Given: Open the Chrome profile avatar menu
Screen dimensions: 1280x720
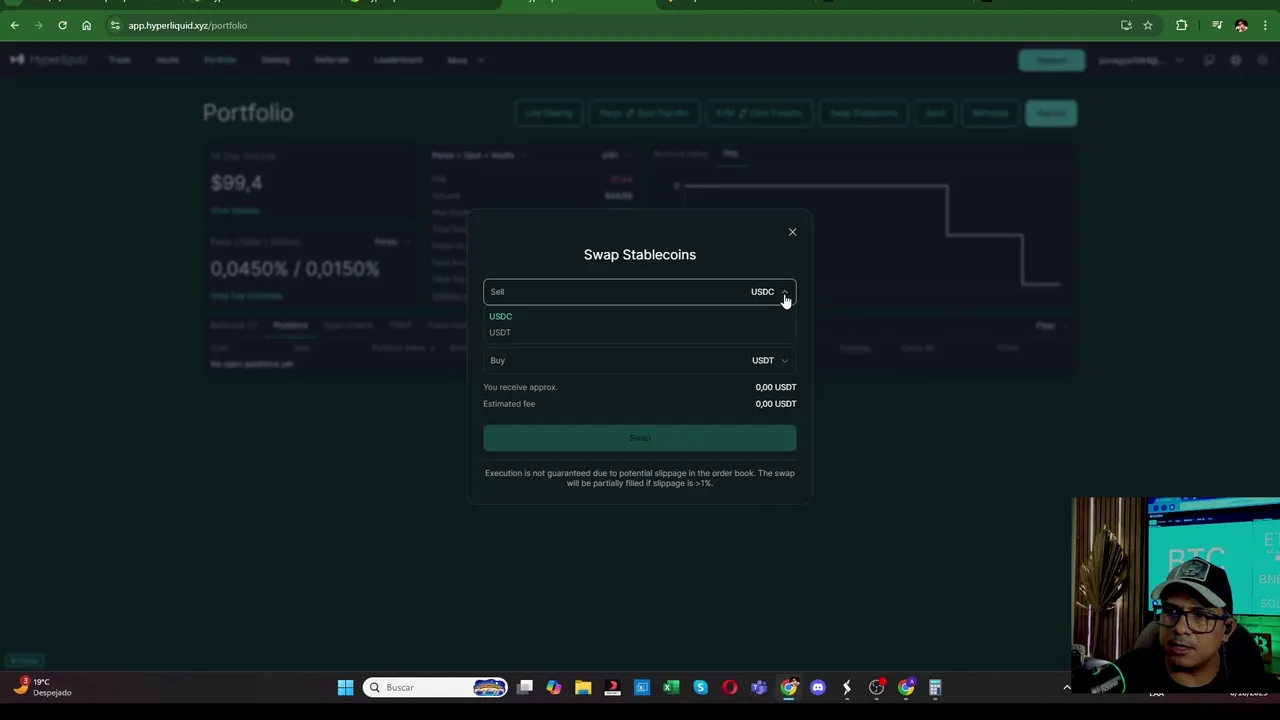Looking at the screenshot, I should pyautogui.click(x=1241, y=25).
